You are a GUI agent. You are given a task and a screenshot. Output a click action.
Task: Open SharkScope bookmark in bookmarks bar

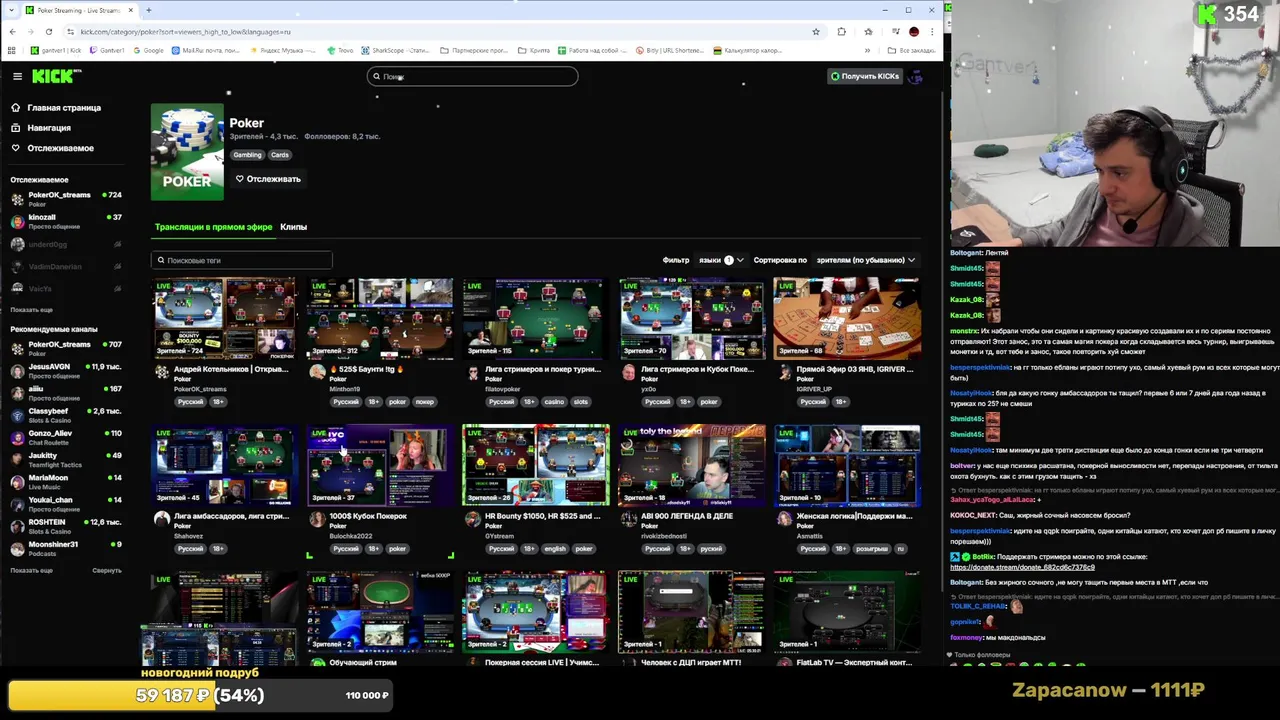pos(394,50)
